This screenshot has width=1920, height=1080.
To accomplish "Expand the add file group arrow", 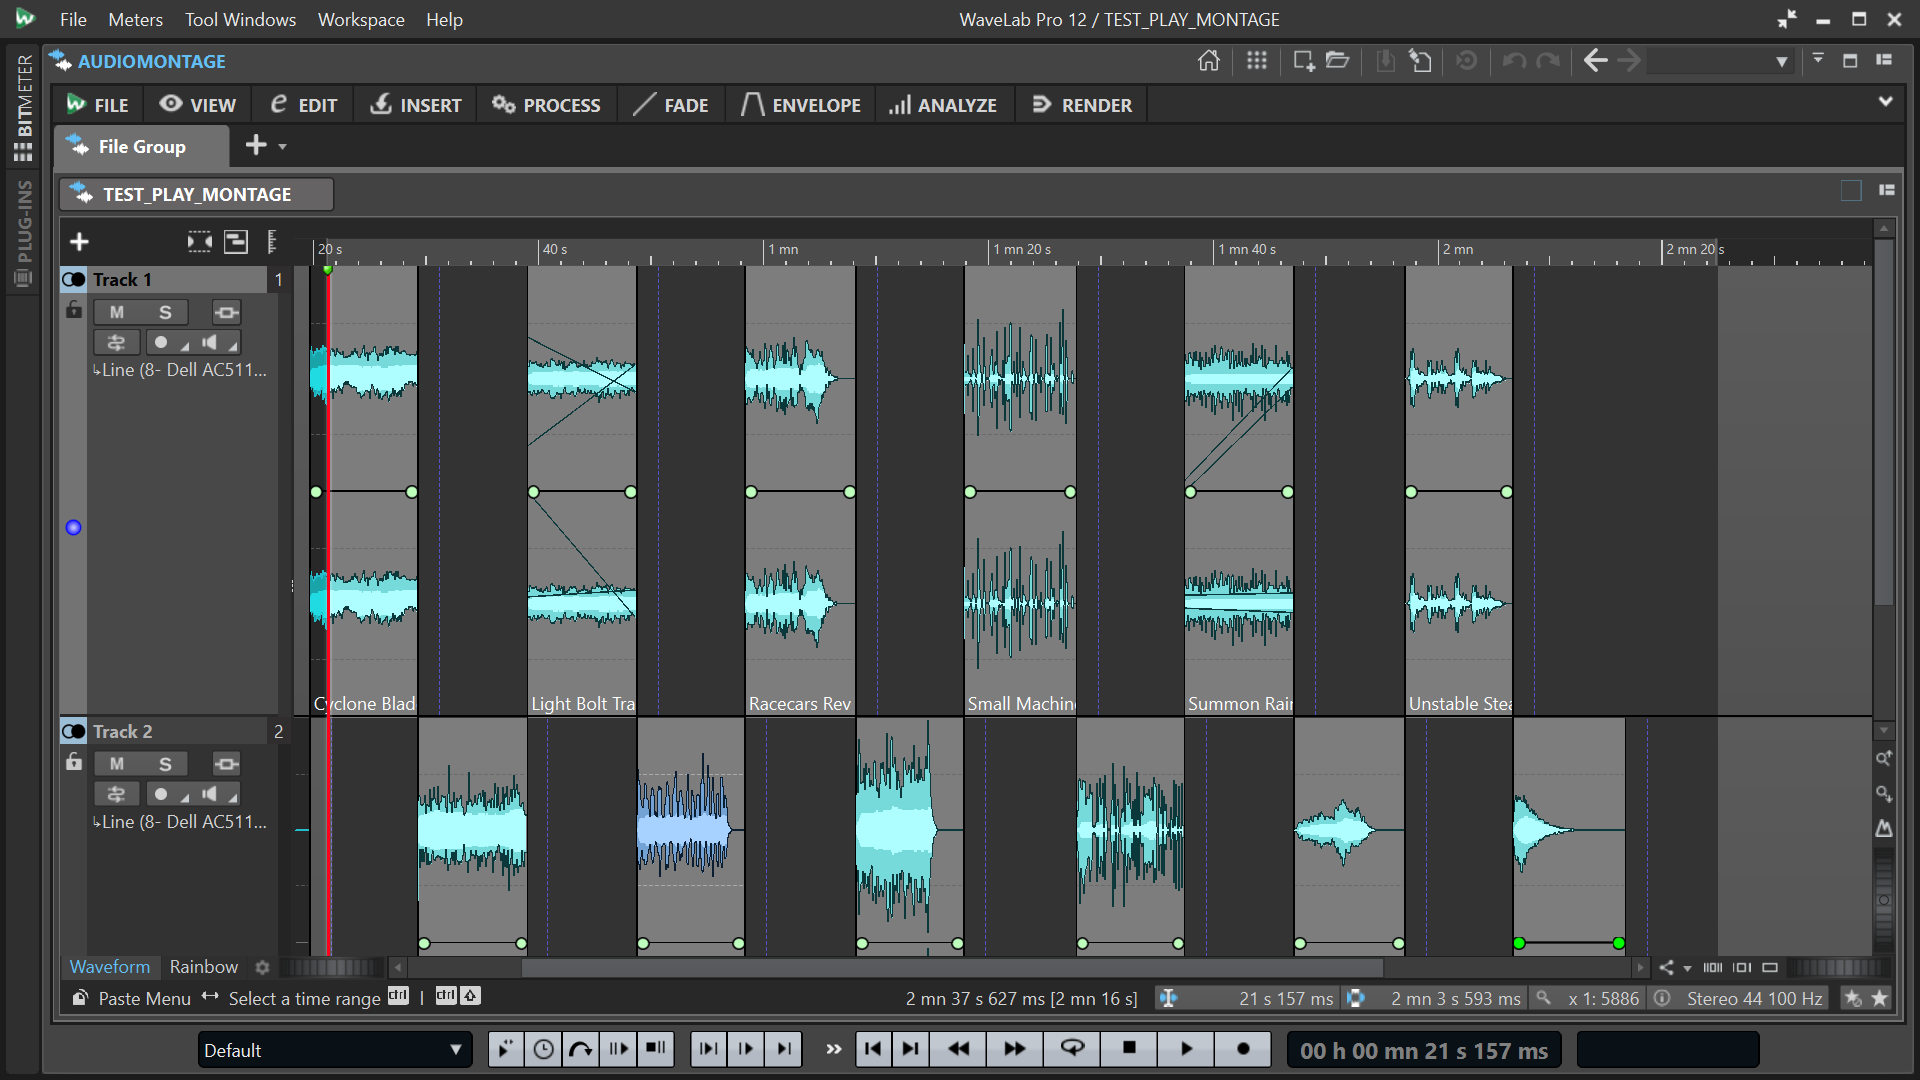I will coord(283,147).
